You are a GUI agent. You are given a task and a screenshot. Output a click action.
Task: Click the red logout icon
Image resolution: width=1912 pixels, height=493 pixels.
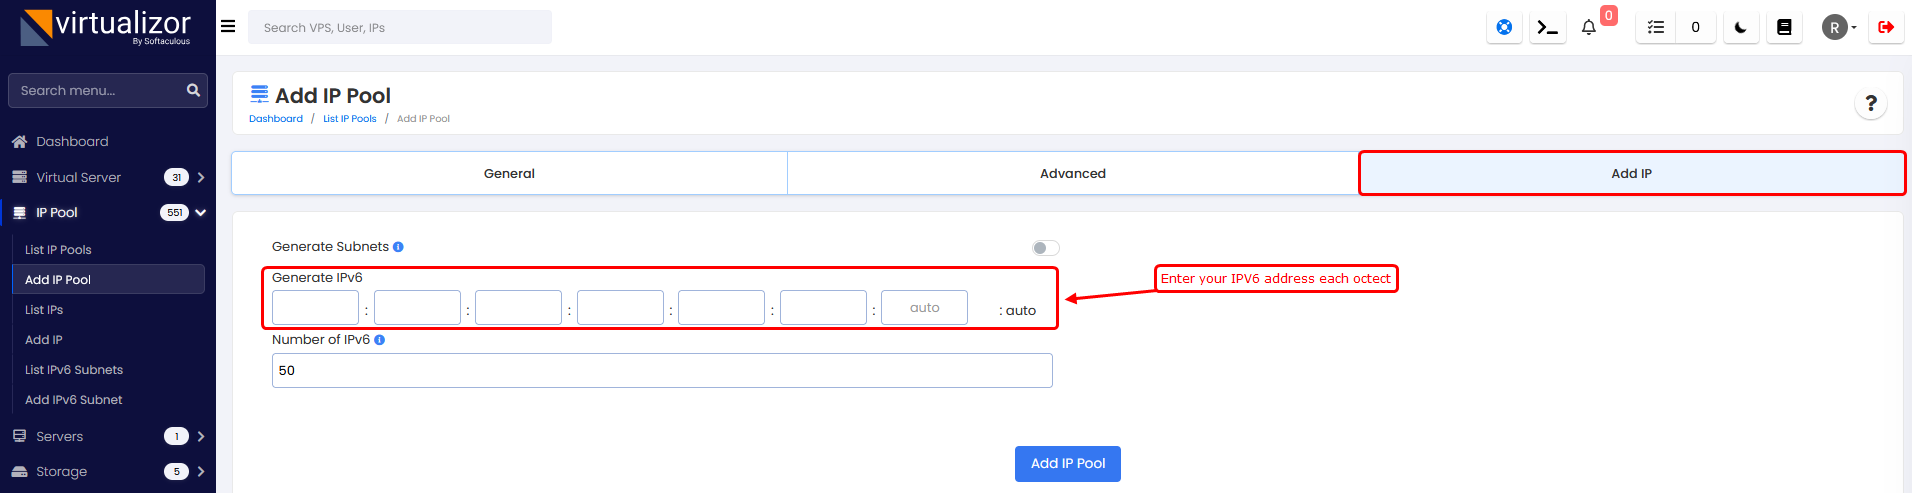point(1886,28)
